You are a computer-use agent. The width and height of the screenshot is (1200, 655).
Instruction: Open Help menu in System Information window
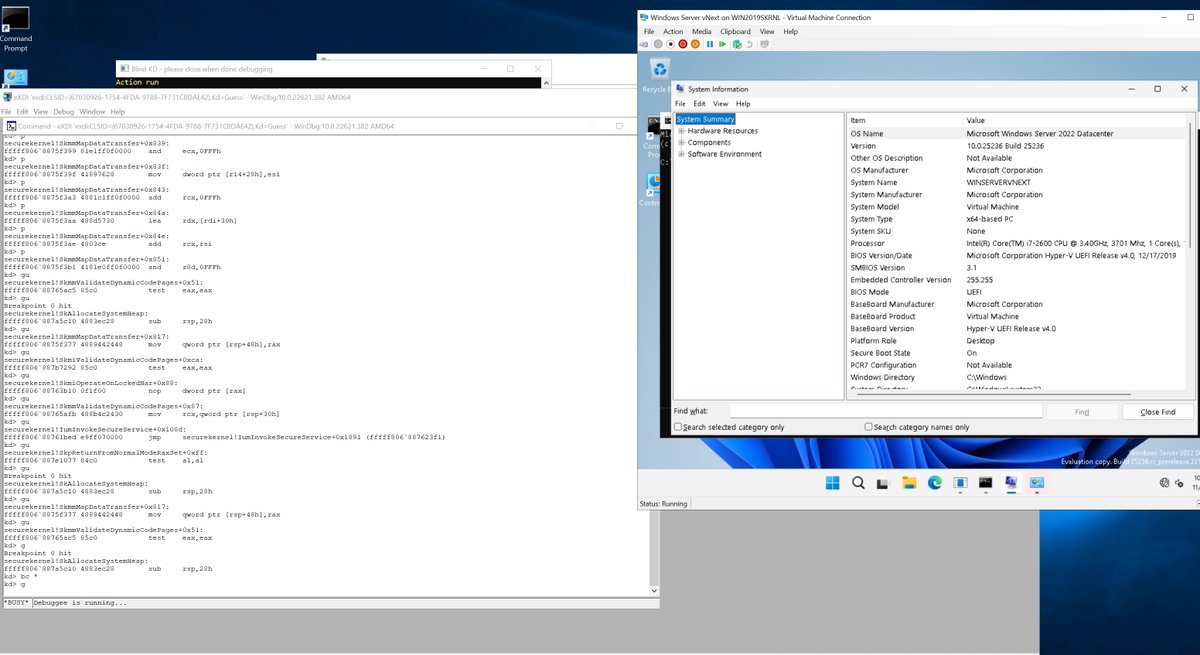point(743,104)
